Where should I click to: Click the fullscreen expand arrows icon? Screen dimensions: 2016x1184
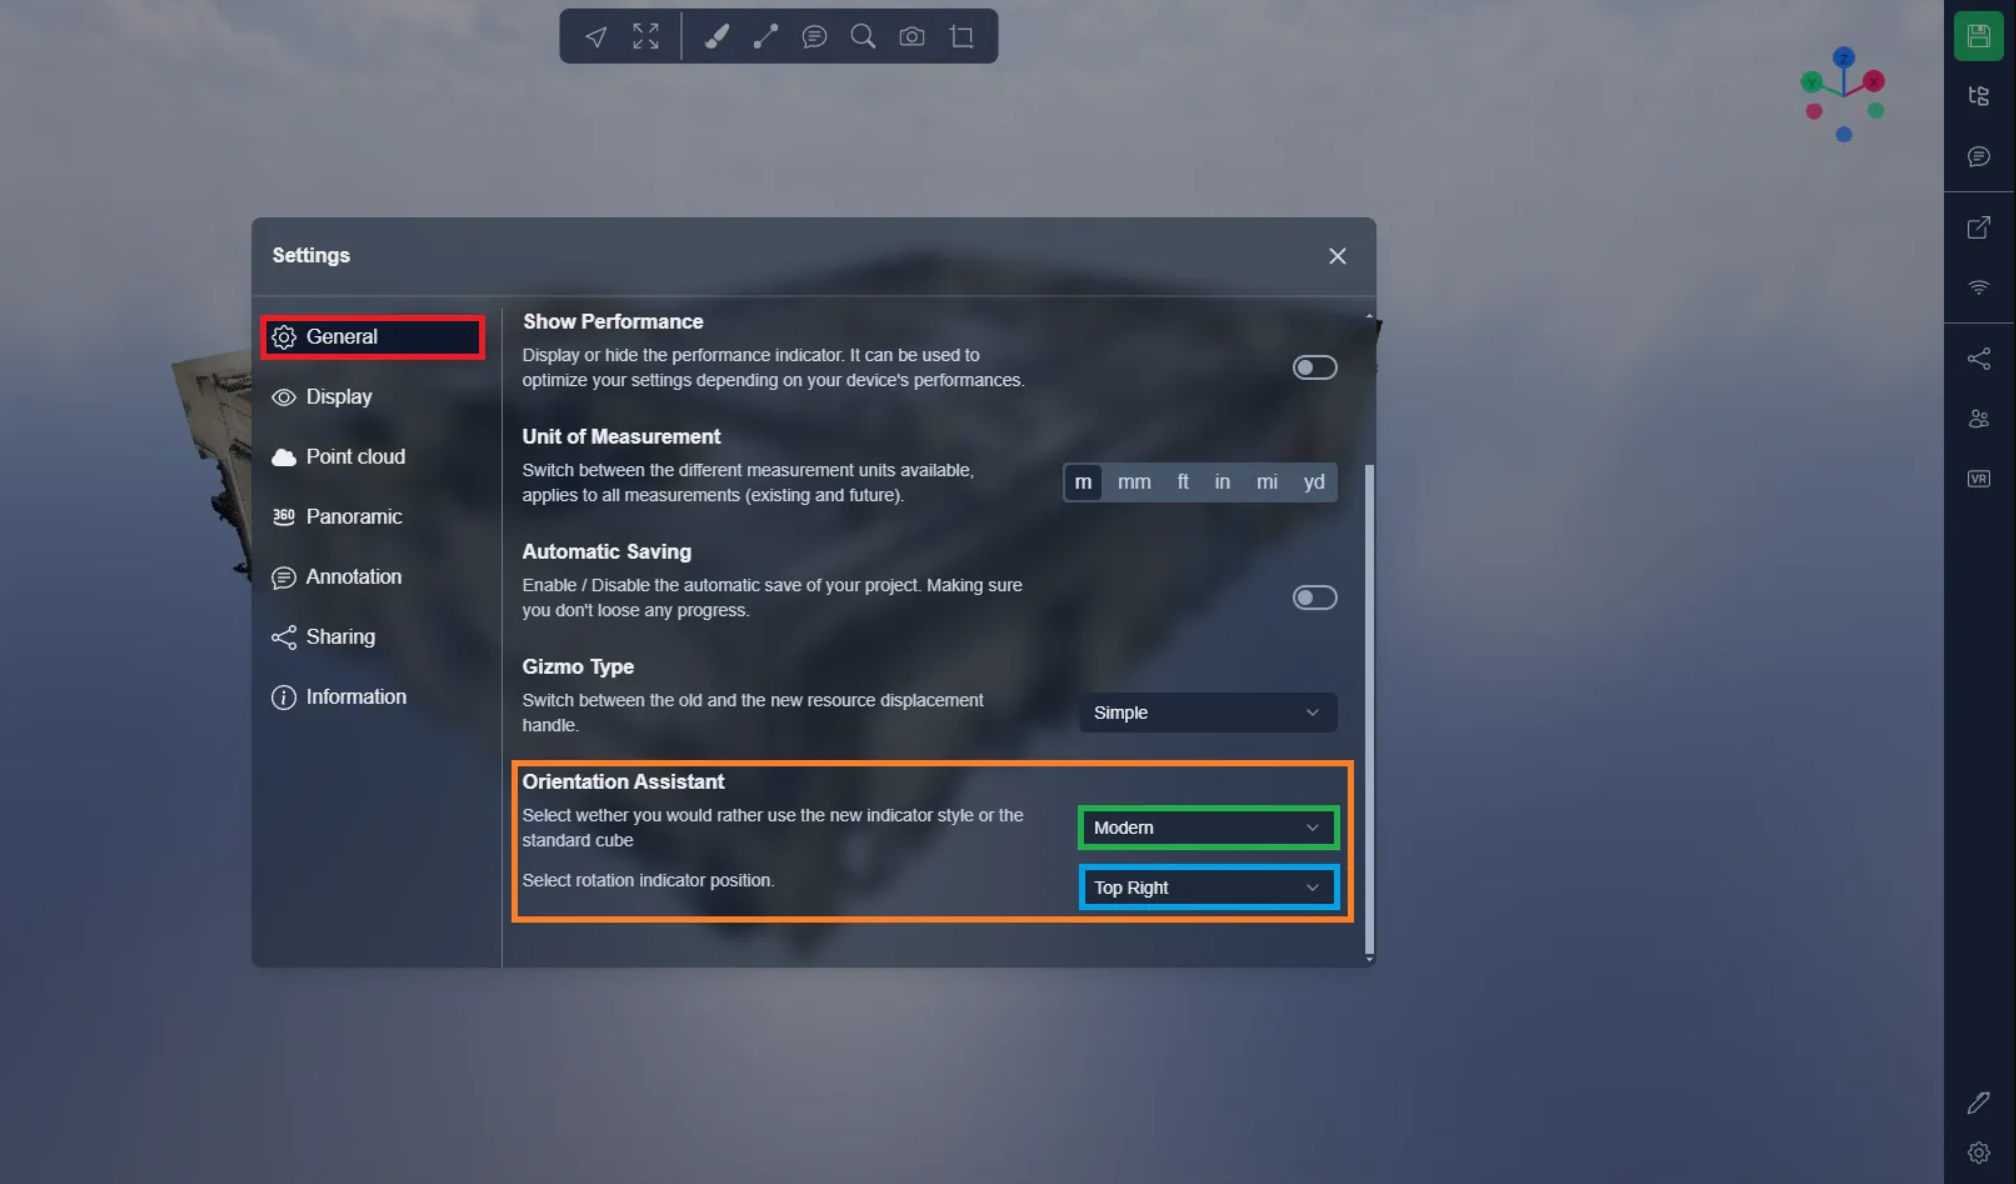[646, 37]
